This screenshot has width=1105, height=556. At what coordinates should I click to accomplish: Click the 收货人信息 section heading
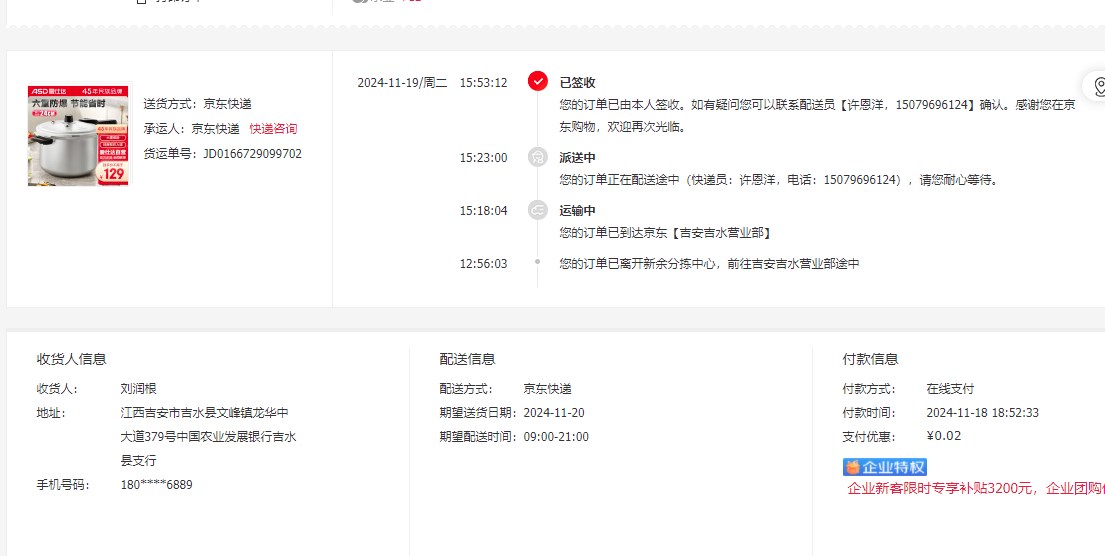click(x=71, y=359)
